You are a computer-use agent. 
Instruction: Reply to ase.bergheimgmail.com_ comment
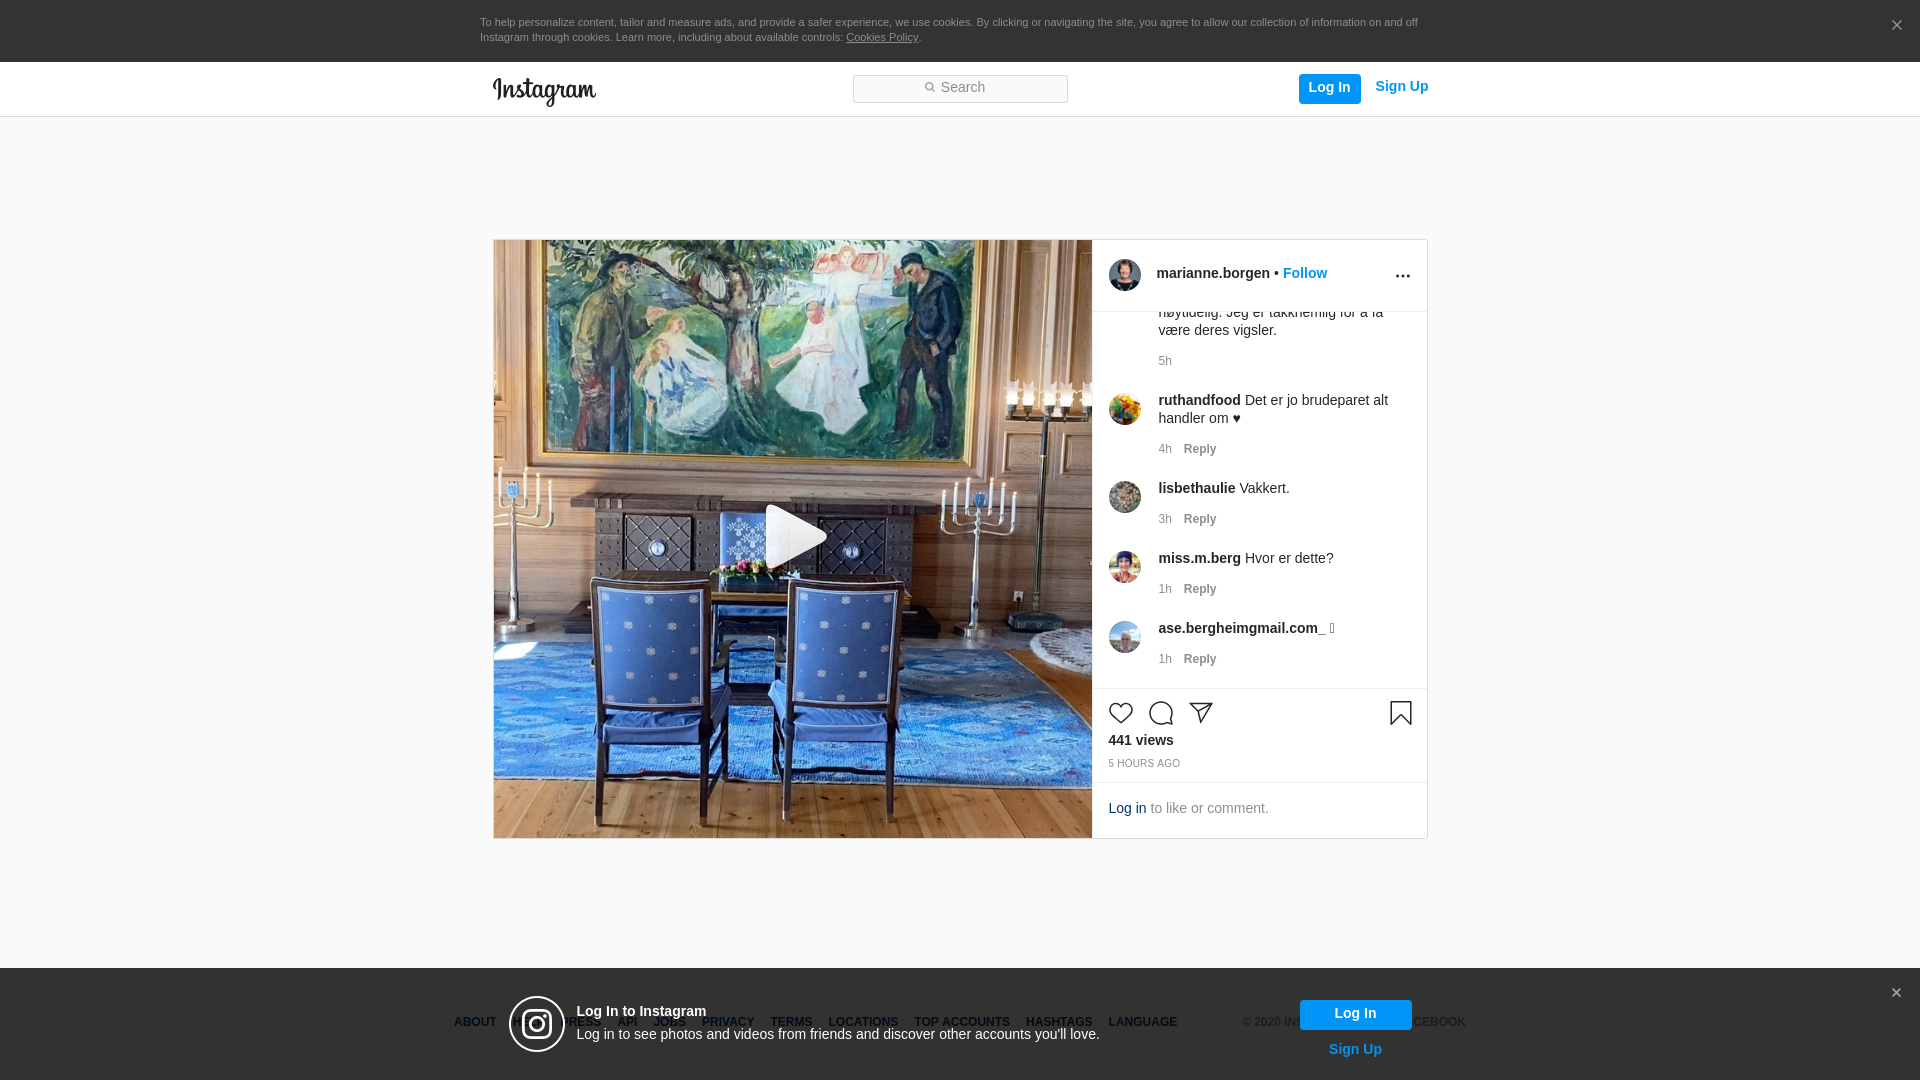pyautogui.click(x=1200, y=659)
